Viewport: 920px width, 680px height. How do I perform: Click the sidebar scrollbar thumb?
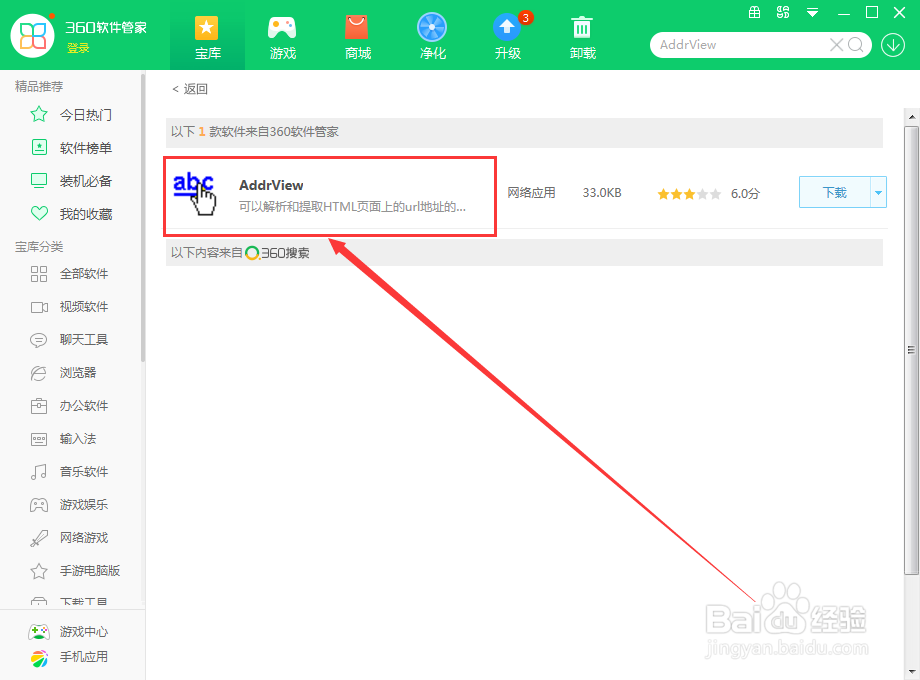[x=143, y=217]
